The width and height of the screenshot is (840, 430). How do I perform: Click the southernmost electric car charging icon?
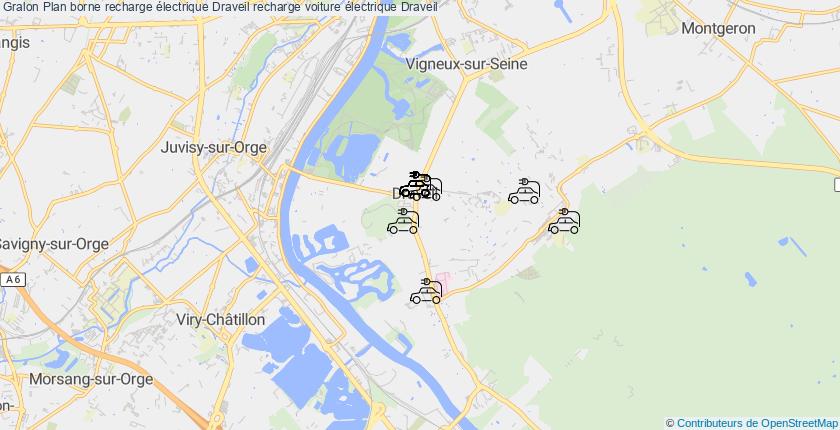426,291
